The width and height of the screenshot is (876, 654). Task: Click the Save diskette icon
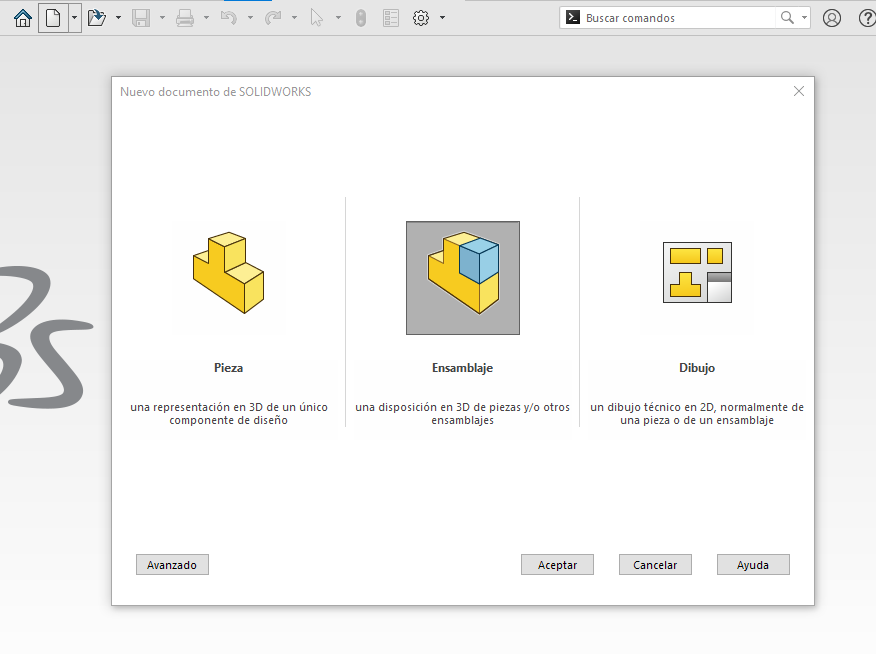(141, 18)
